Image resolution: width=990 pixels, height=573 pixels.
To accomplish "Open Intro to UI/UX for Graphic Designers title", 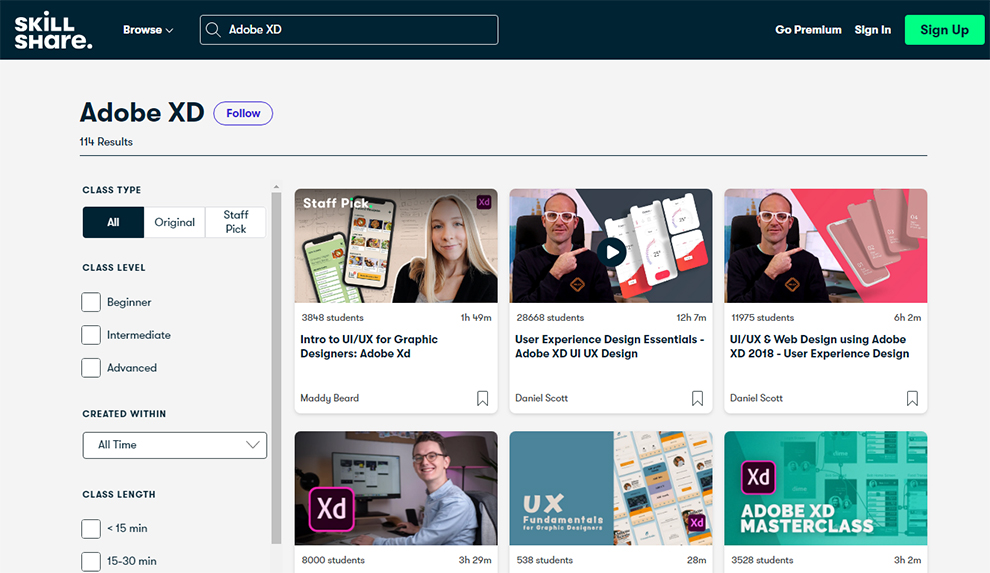I will 369,346.
